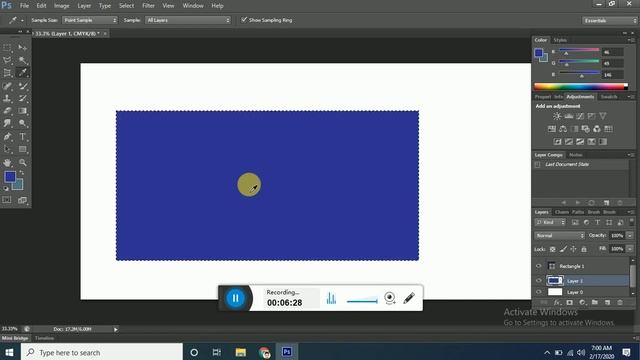Select the Rectangular Marquee tool
The image size is (640, 360).
(7, 48)
